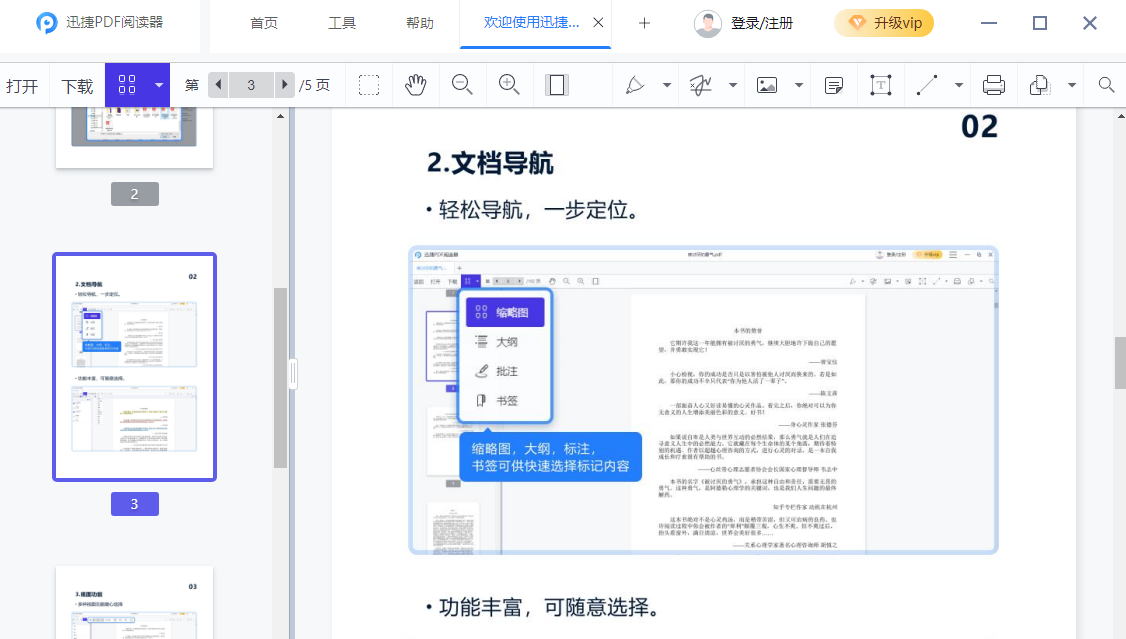This screenshot has width=1126, height=639.
Task: Click the page 3 number label
Action: click(x=135, y=504)
